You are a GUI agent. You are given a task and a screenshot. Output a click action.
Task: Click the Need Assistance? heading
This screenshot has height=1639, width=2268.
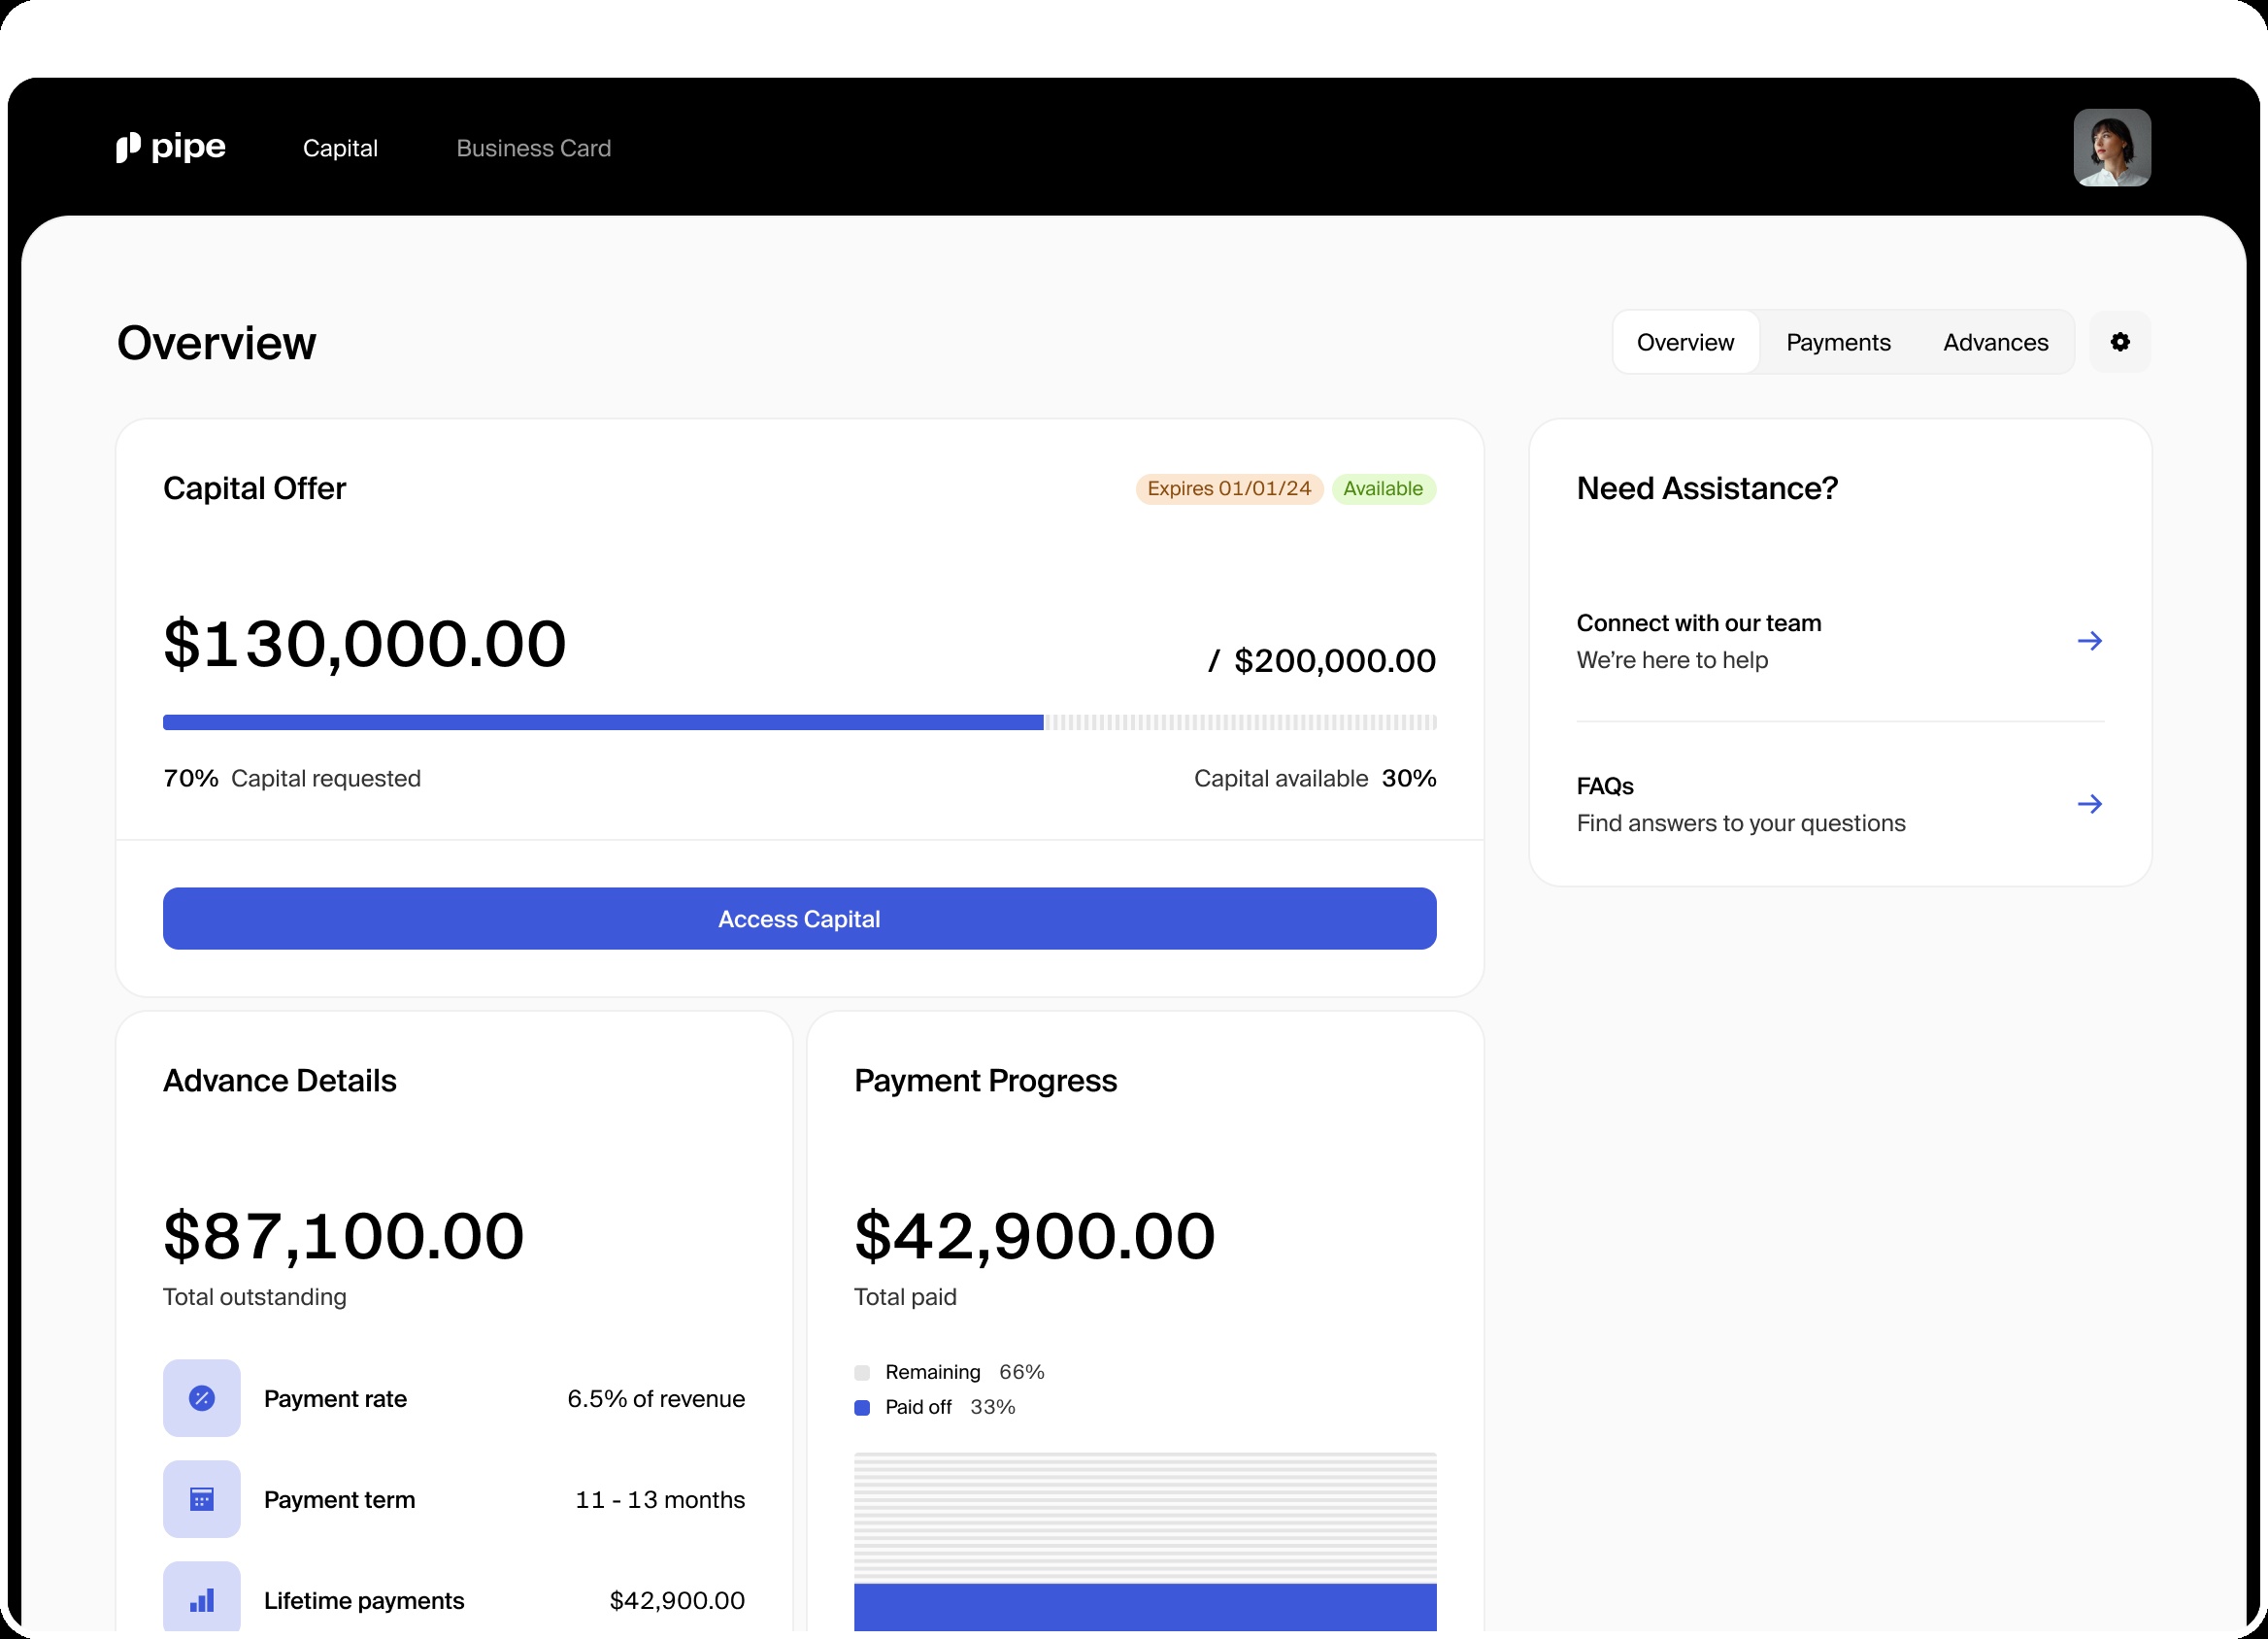coord(1707,488)
